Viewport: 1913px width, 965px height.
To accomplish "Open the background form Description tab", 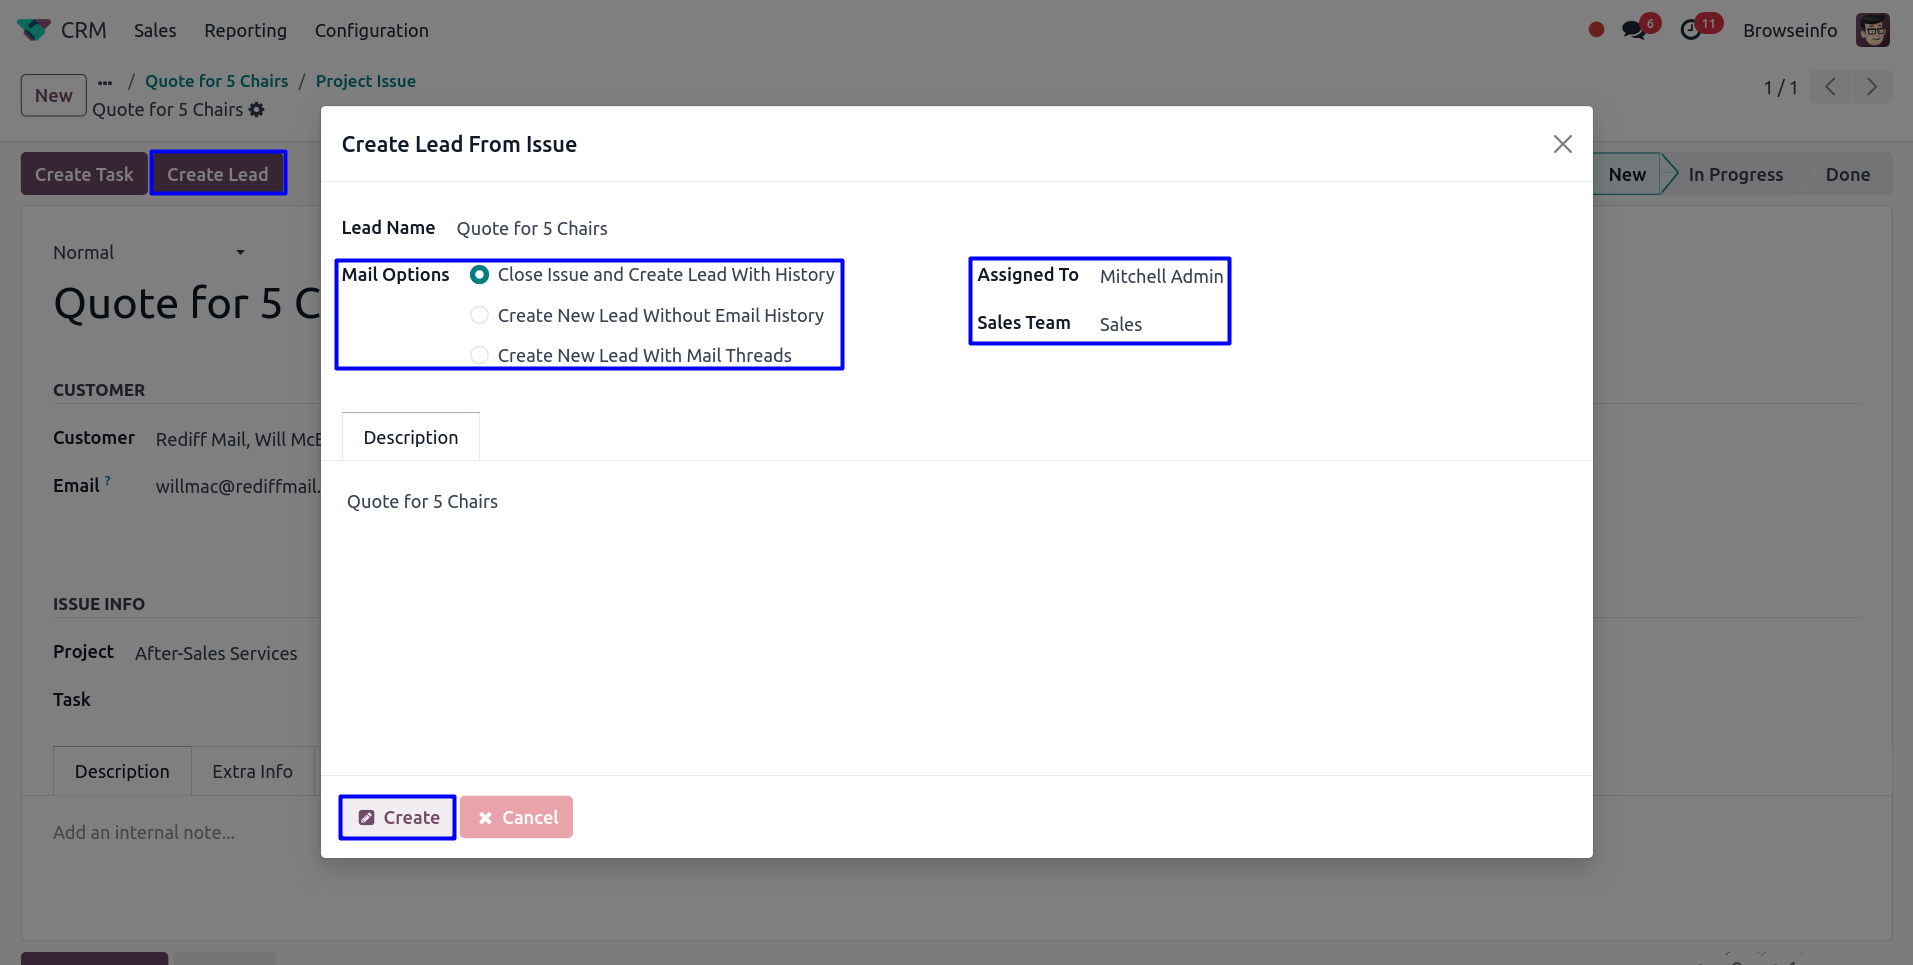I will [122, 771].
